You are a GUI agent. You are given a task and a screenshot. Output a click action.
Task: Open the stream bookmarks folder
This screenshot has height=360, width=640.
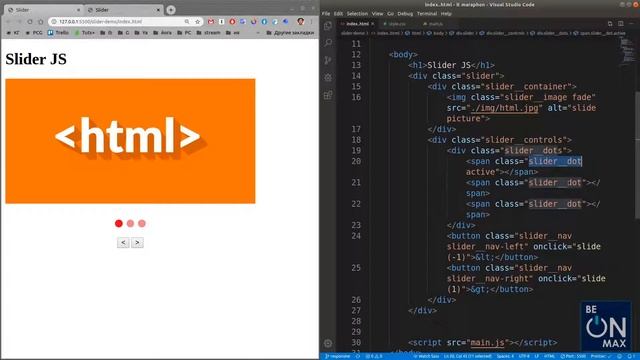(x=208, y=33)
